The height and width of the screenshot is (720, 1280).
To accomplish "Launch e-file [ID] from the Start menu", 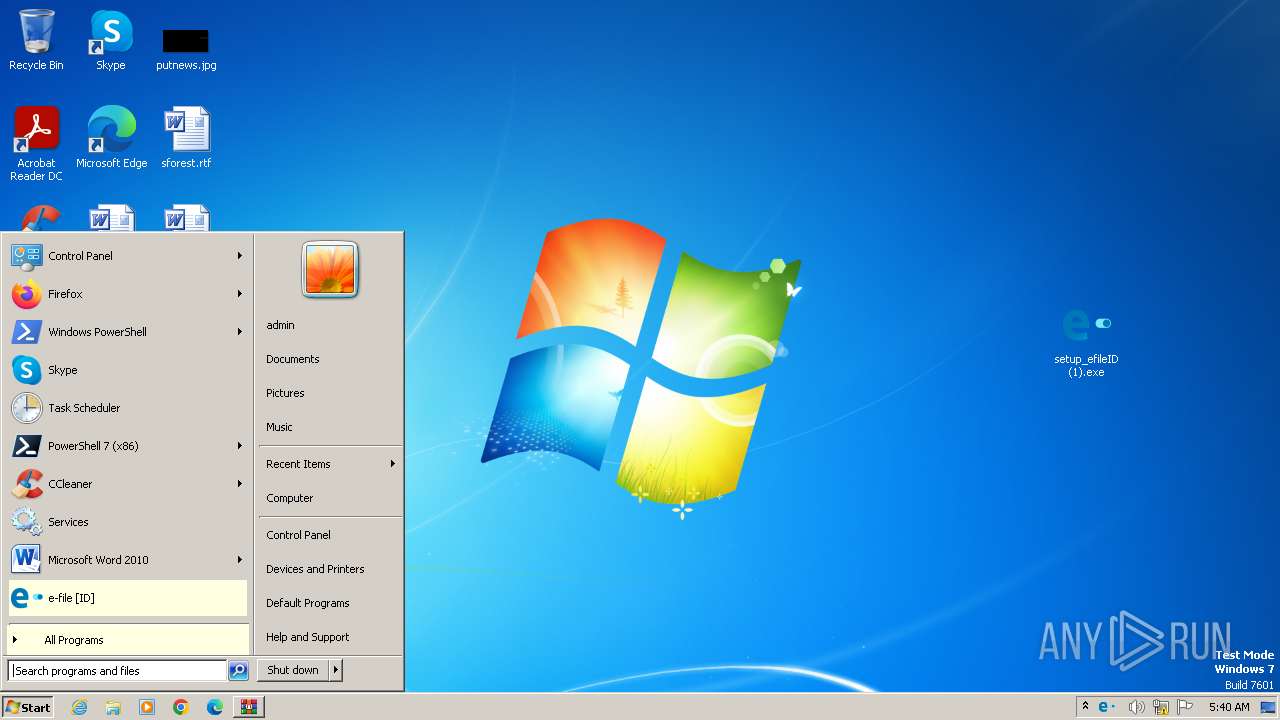I will coord(128,598).
